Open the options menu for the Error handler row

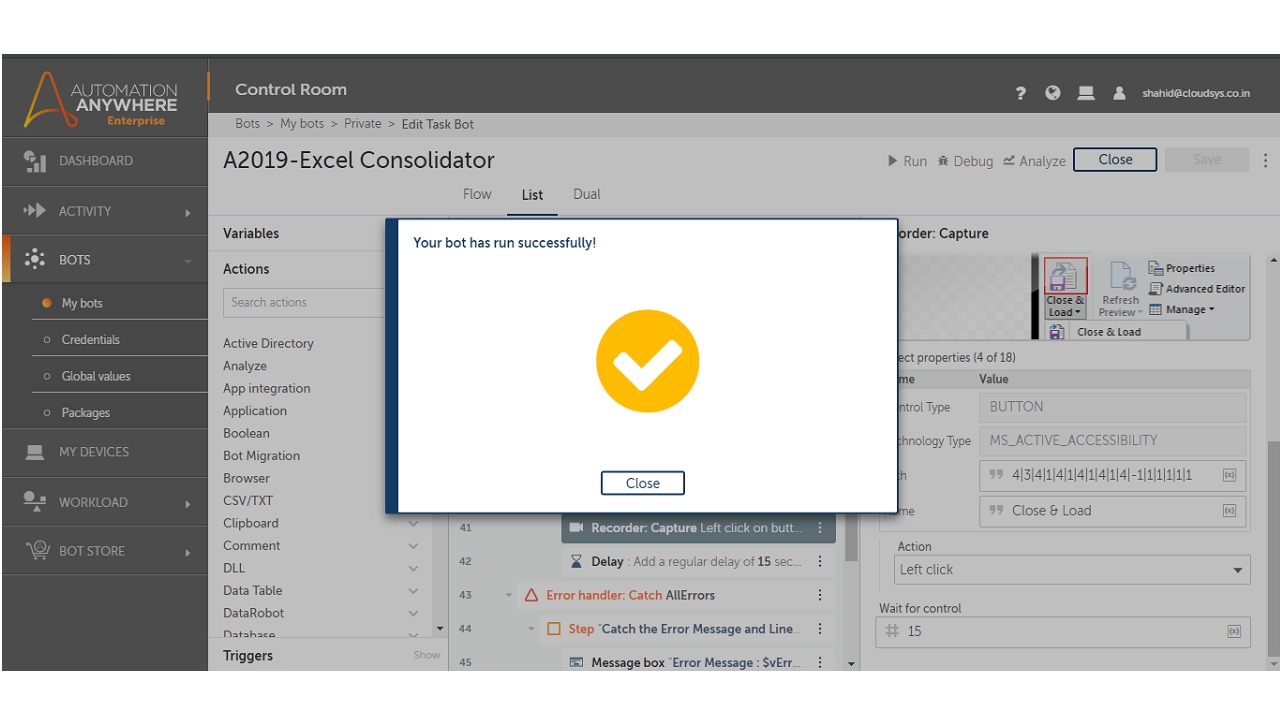[820, 595]
